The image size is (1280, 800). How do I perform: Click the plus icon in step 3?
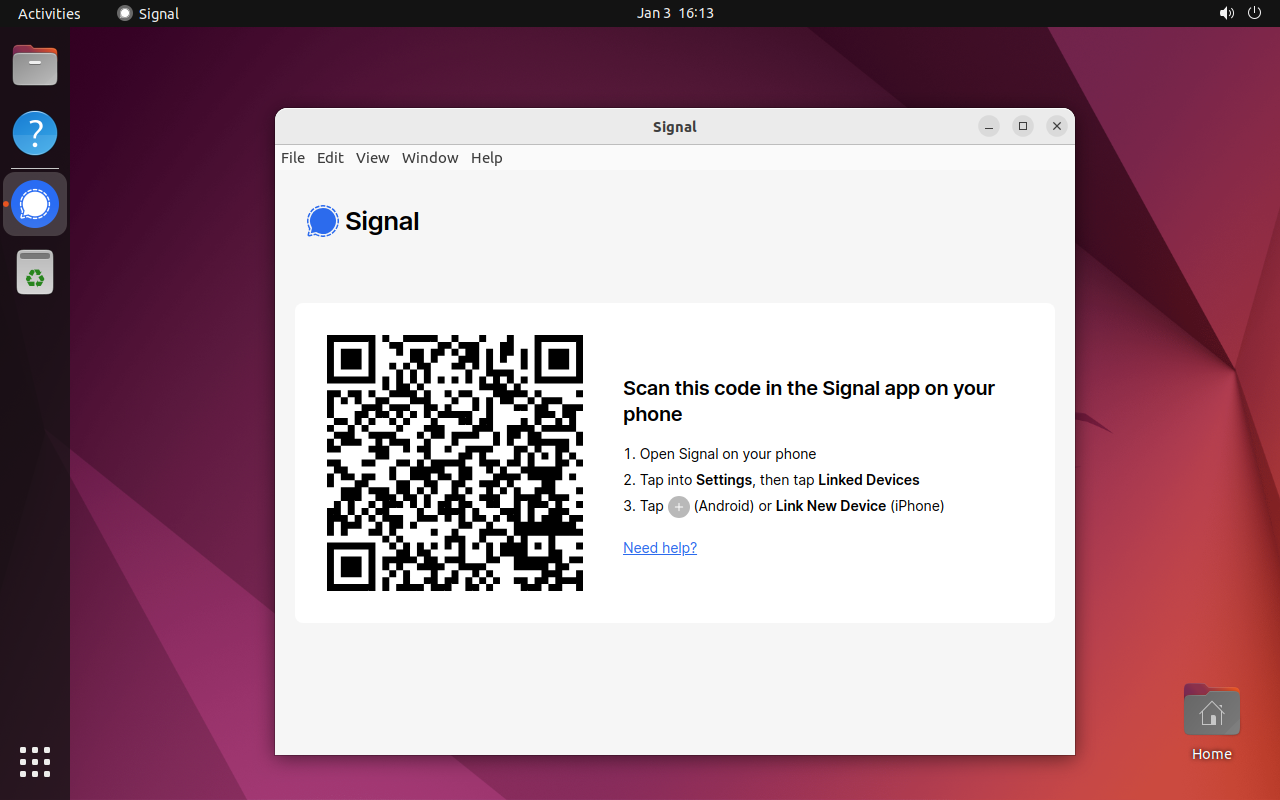(x=679, y=507)
